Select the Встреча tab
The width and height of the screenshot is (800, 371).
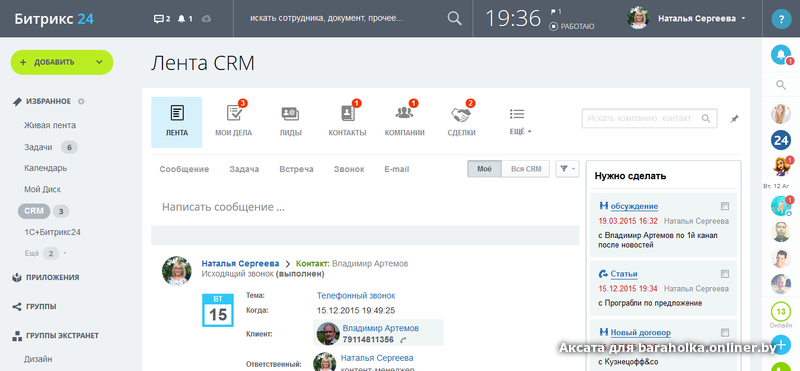point(296,169)
